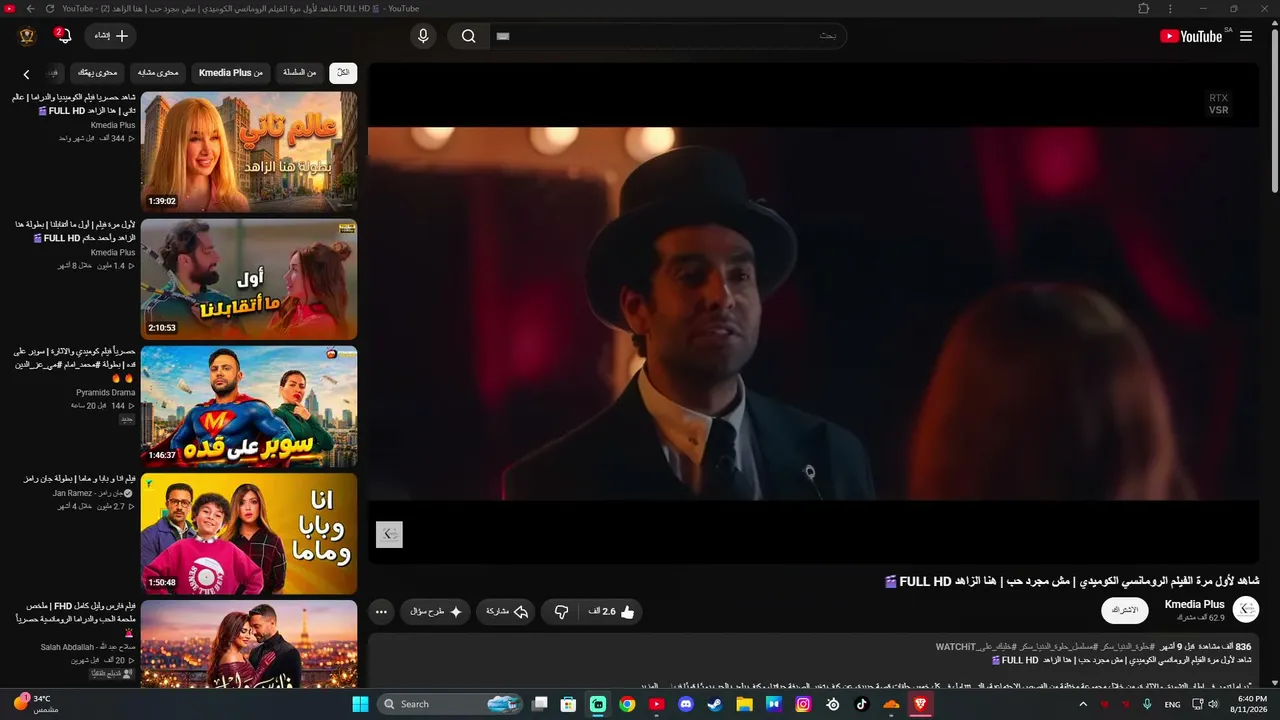
Task: Click the 'طرح سؤال' ask button
Action: [436, 612]
